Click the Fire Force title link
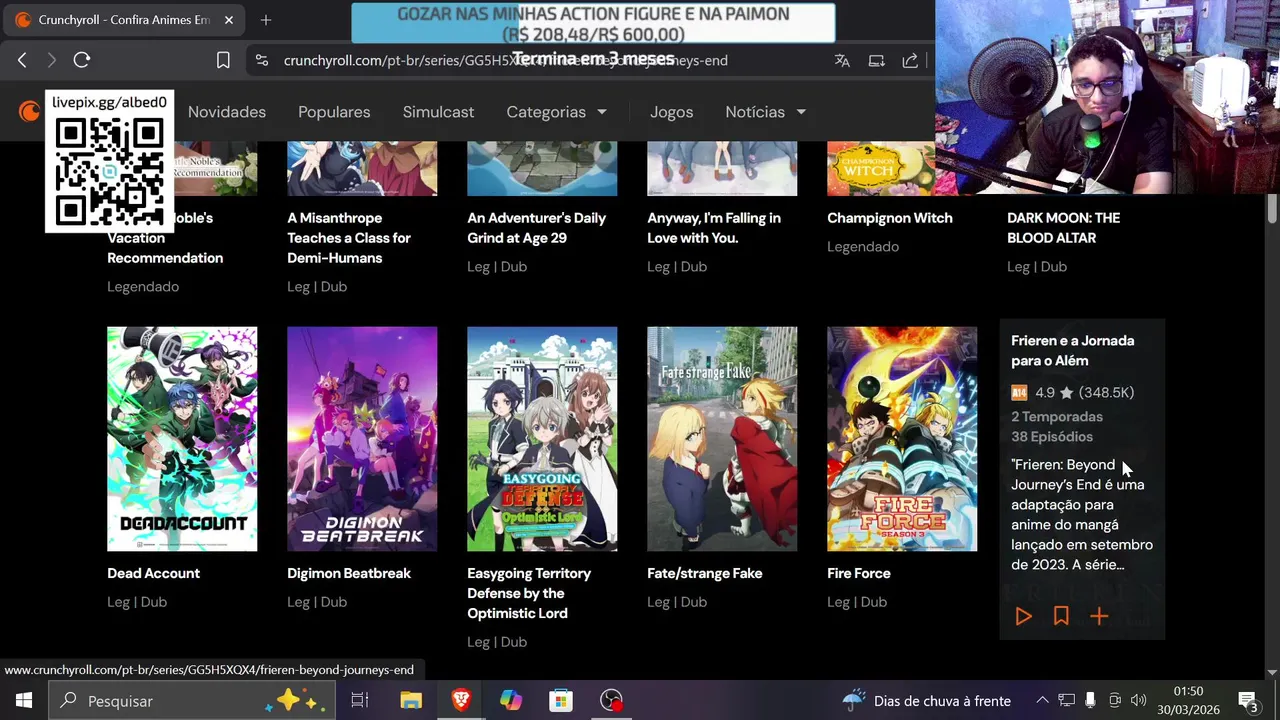This screenshot has width=1280, height=720. (x=858, y=573)
